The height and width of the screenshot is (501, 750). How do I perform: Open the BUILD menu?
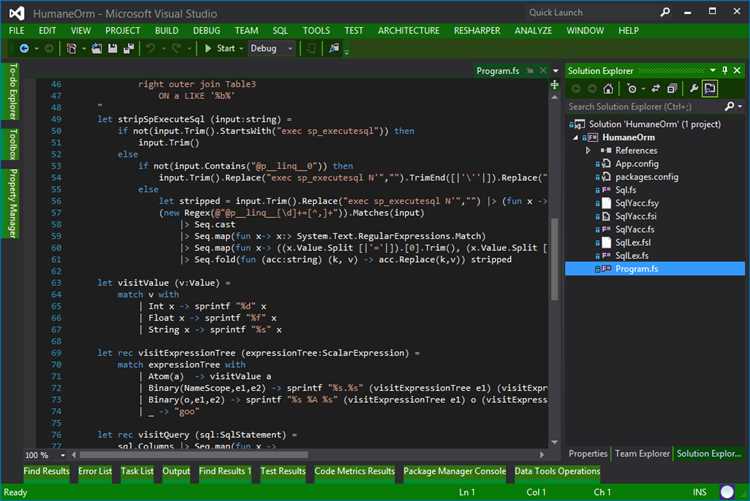coord(166,31)
